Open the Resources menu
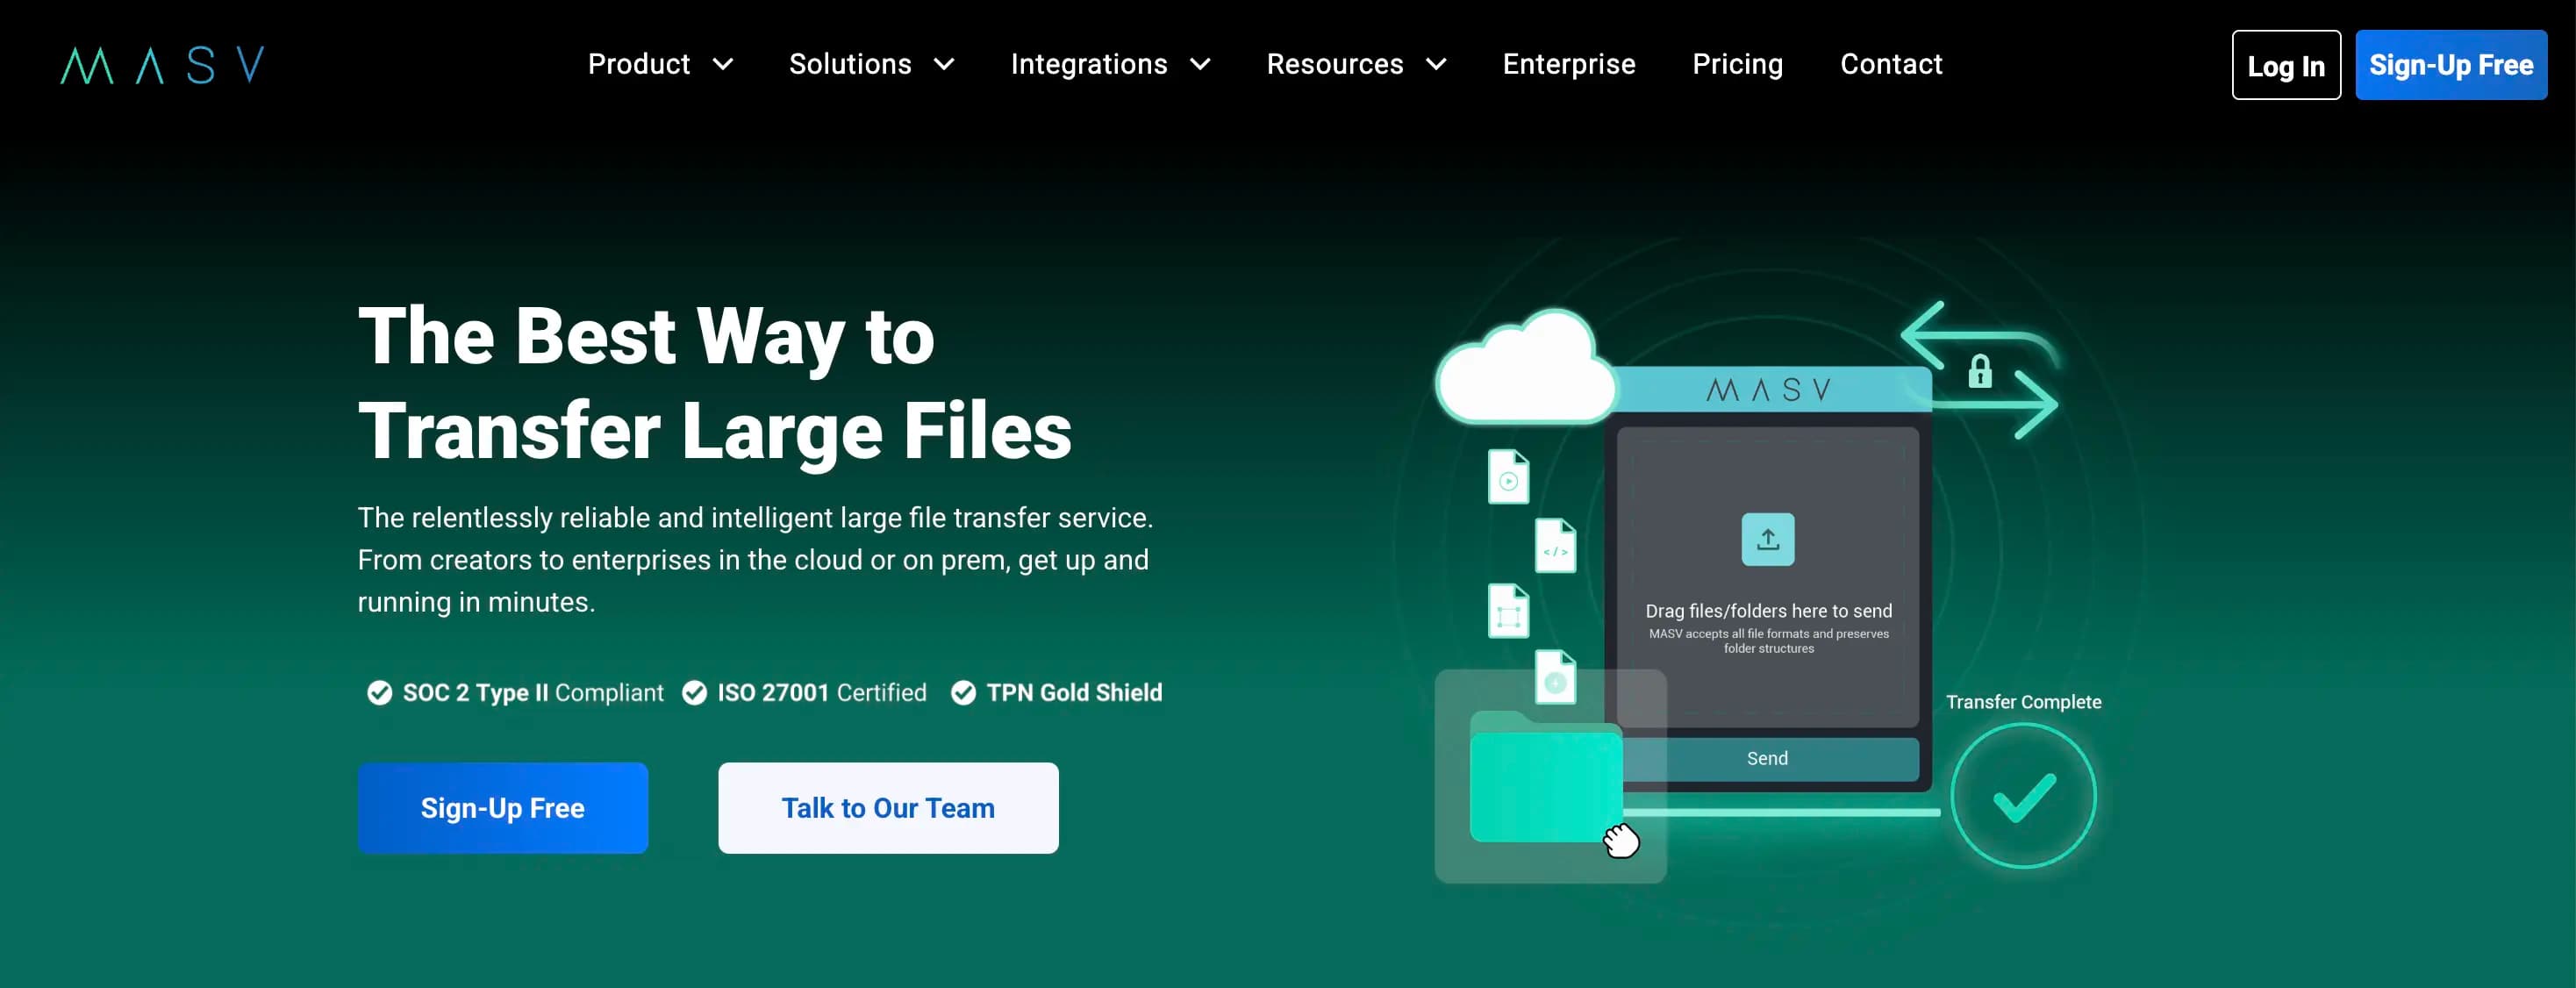The width and height of the screenshot is (2576, 988). point(1335,64)
